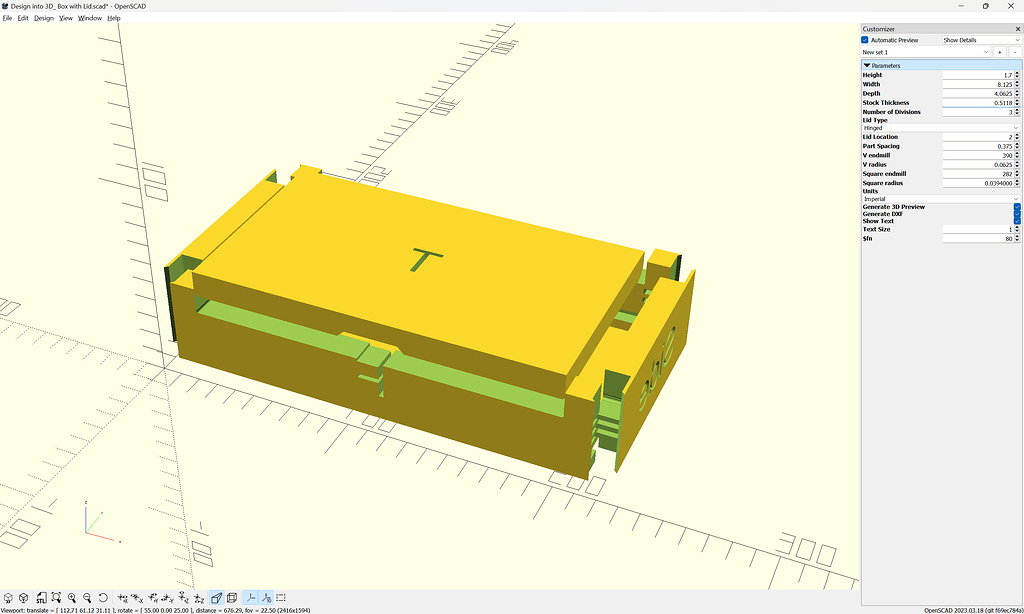Image resolution: width=1024 pixels, height=614 pixels.
Task: Click the T label on box lid
Action: 426,259
